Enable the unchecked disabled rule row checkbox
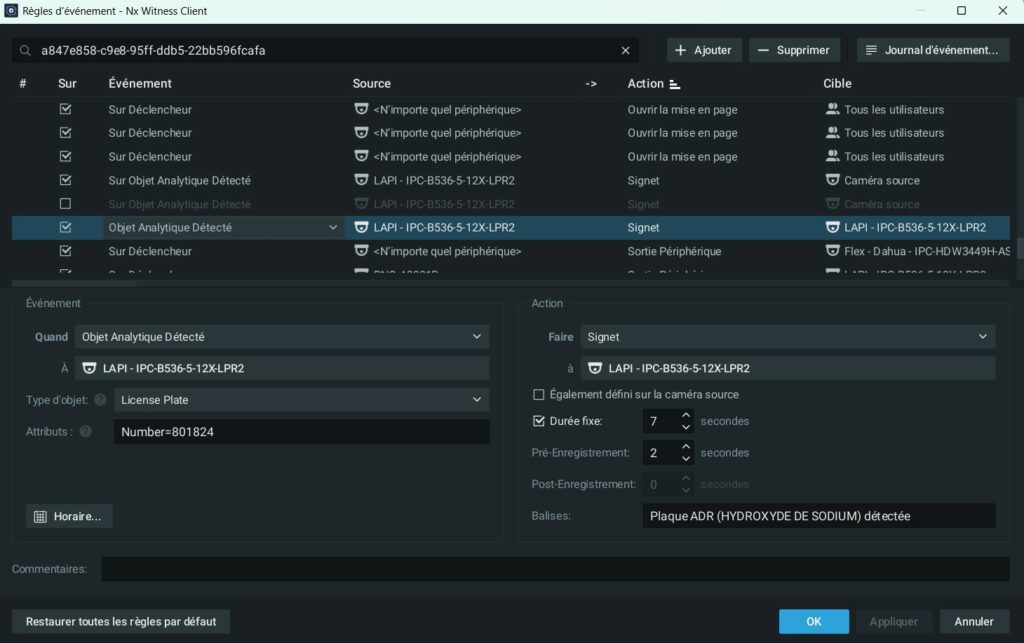Viewport: 1024px width, 643px height. pos(66,204)
